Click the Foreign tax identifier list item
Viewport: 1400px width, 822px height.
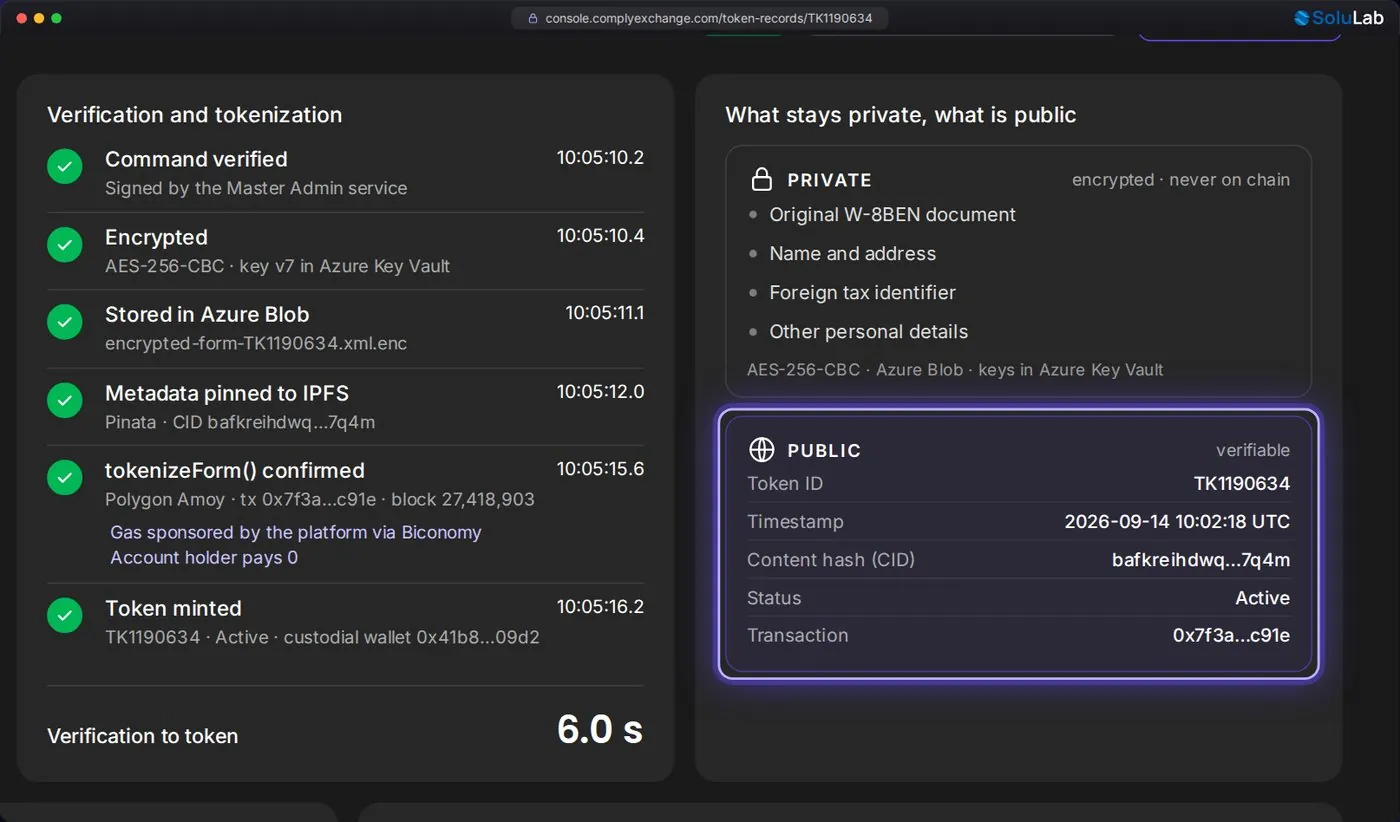tap(862, 293)
